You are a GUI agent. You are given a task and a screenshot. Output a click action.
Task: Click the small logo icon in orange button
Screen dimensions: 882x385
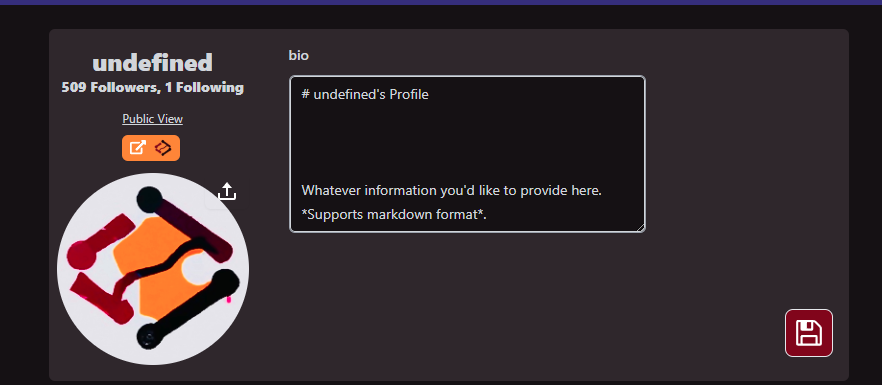tap(163, 148)
